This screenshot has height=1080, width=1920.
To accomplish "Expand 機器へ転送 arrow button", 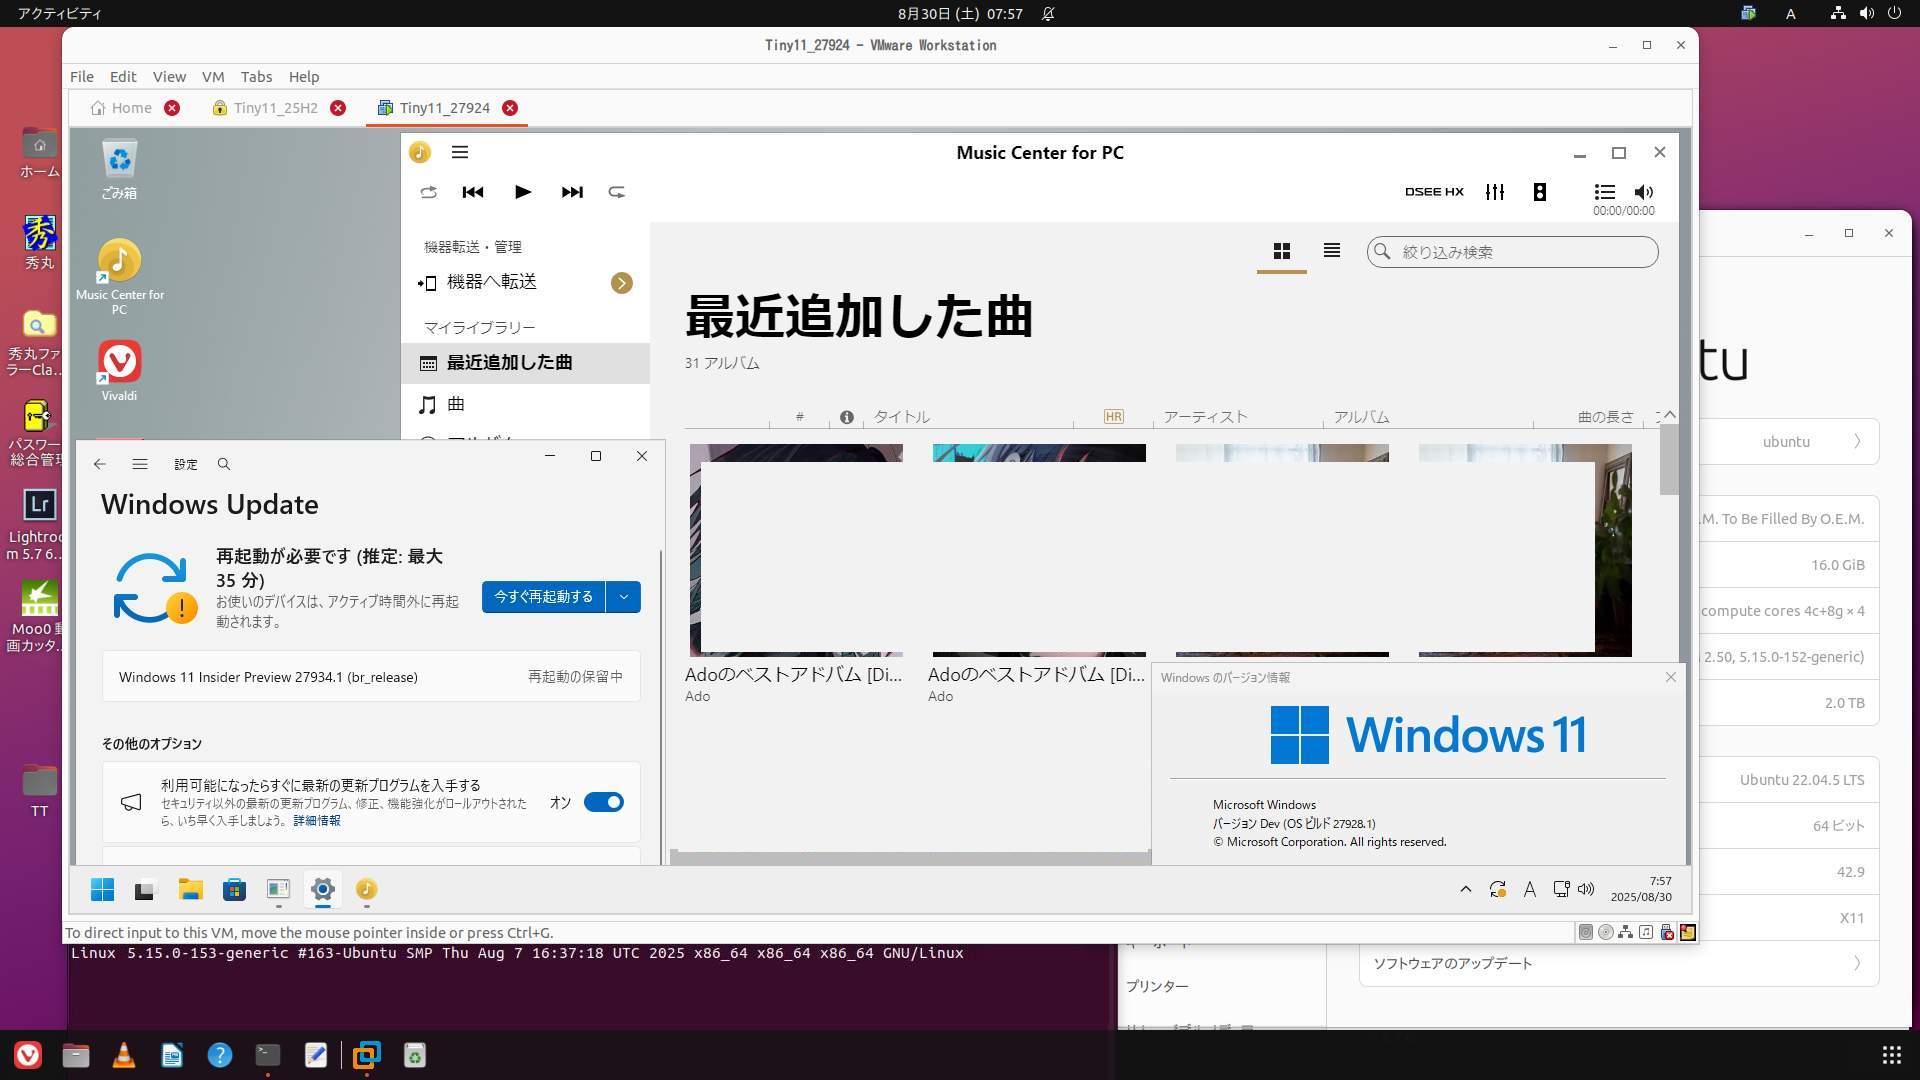I will point(621,283).
